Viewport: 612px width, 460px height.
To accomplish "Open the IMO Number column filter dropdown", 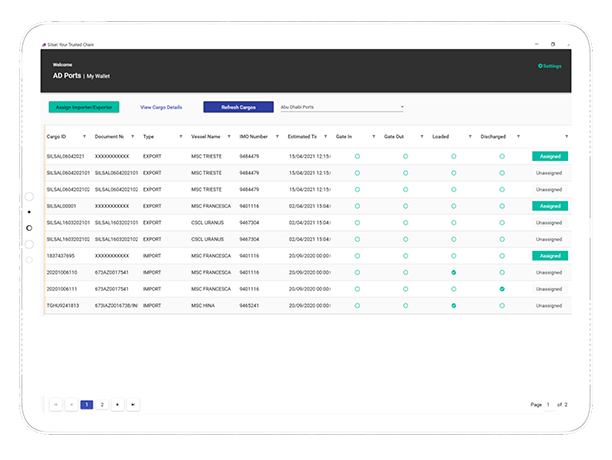I will [x=277, y=135].
